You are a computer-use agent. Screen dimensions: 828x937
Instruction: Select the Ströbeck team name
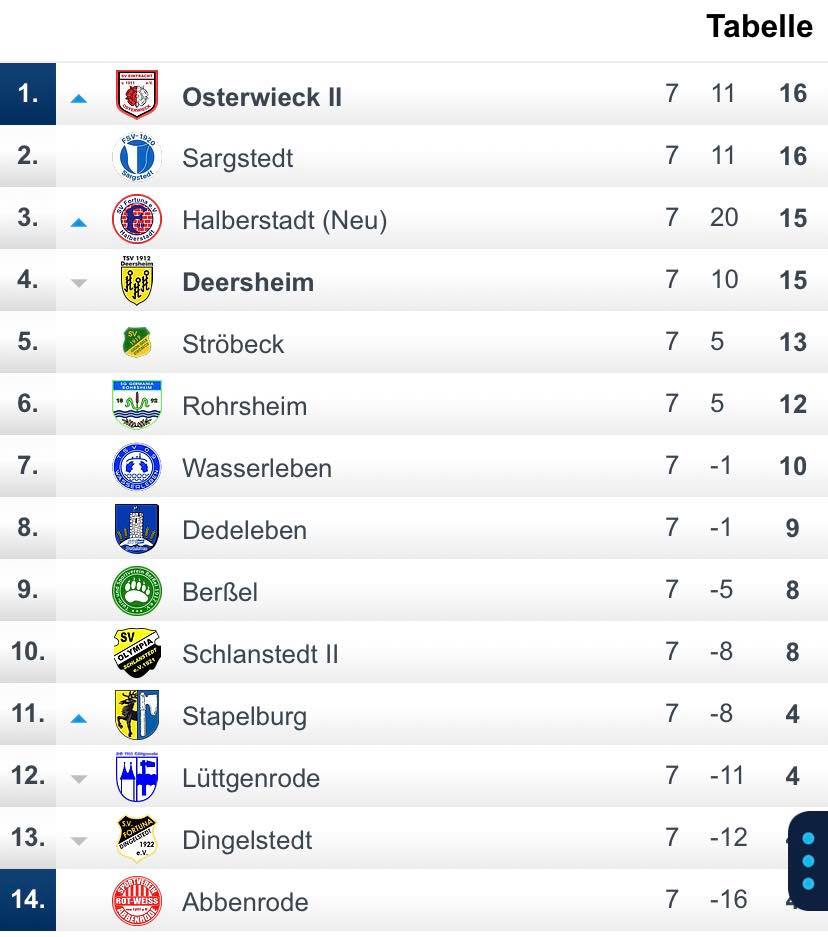pyautogui.click(x=233, y=344)
